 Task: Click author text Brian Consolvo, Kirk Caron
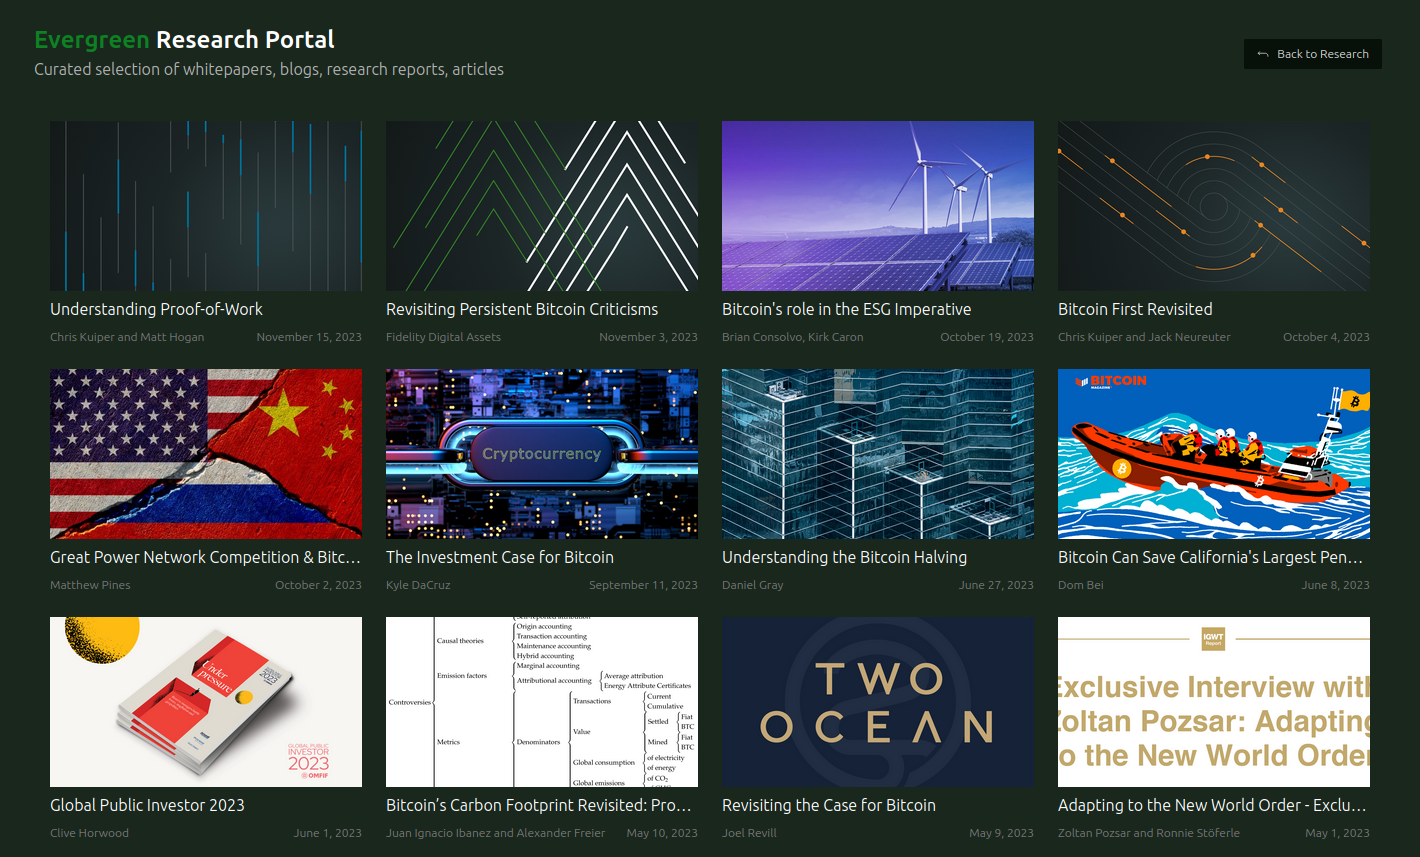793,337
